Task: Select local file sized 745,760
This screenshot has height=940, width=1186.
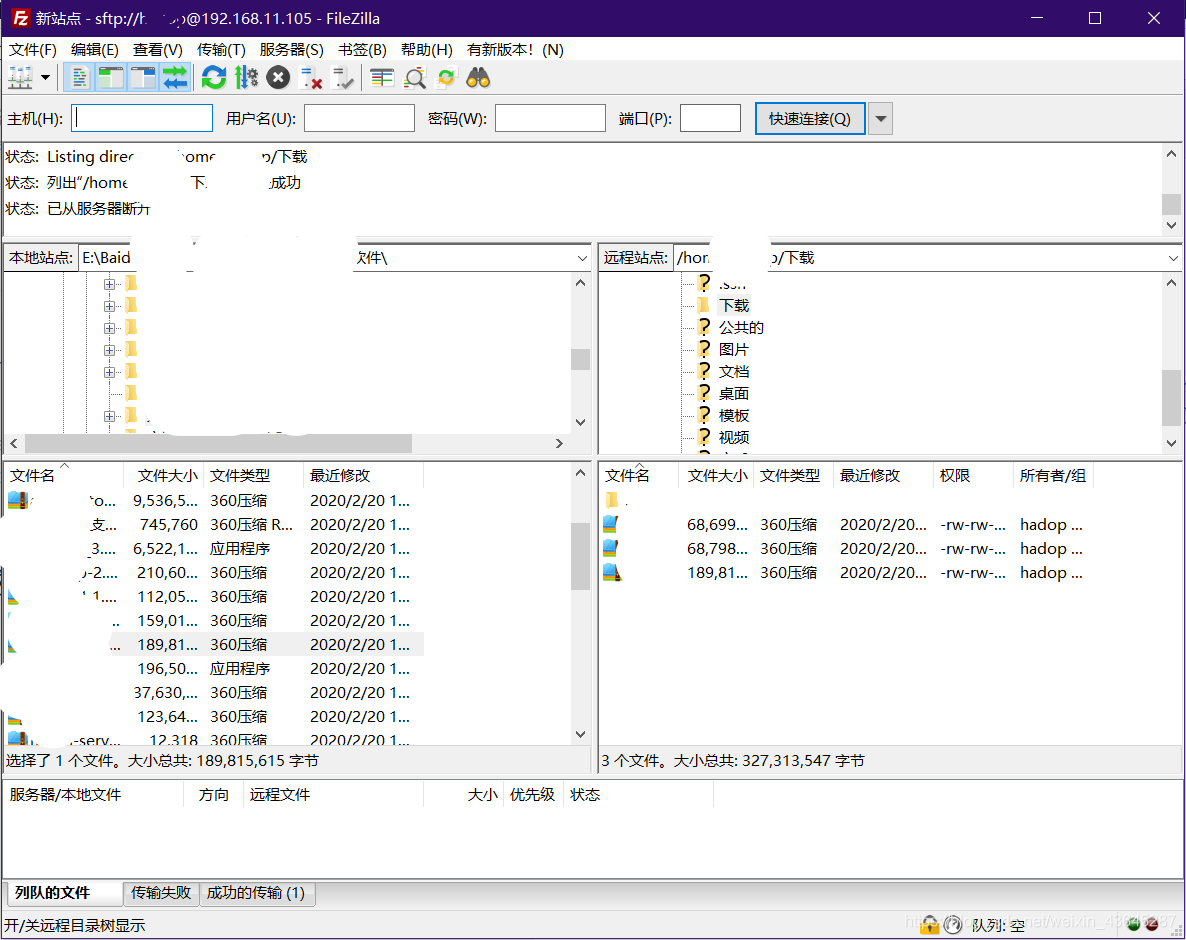Action: (x=213, y=525)
